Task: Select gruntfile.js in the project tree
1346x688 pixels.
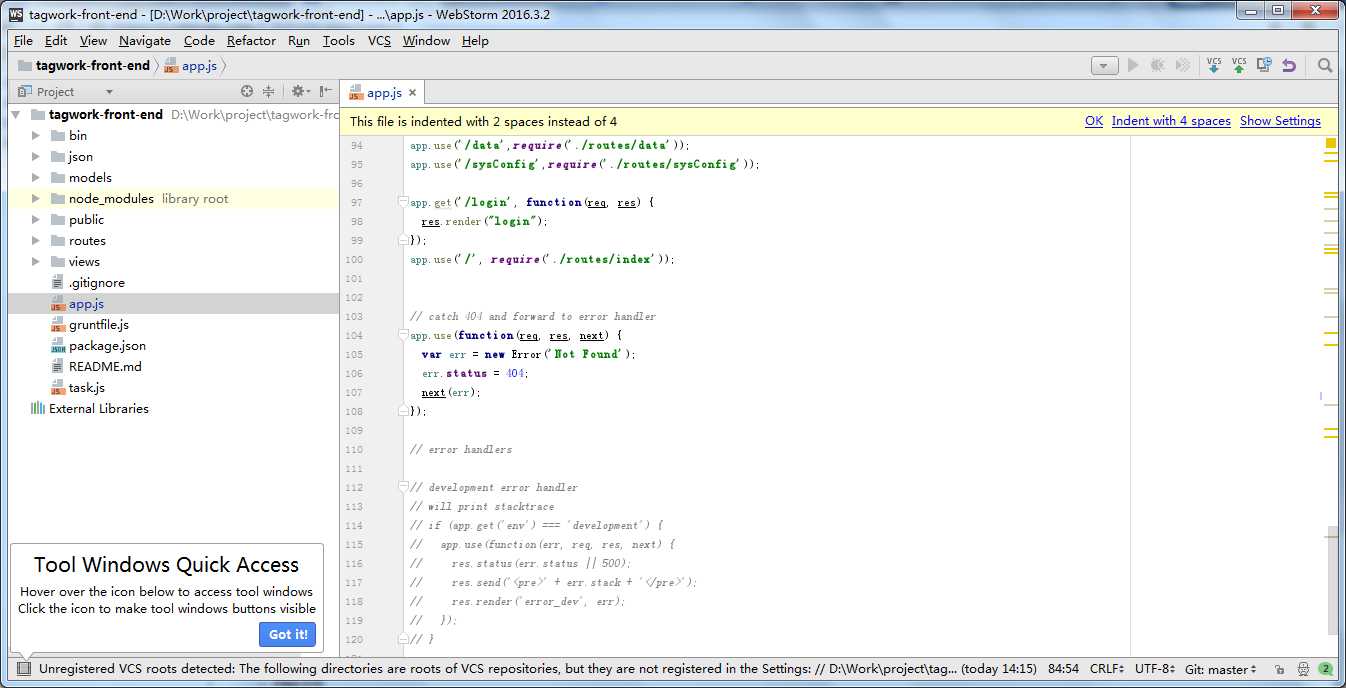Action: pyautogui.click(x=99, y=324)
